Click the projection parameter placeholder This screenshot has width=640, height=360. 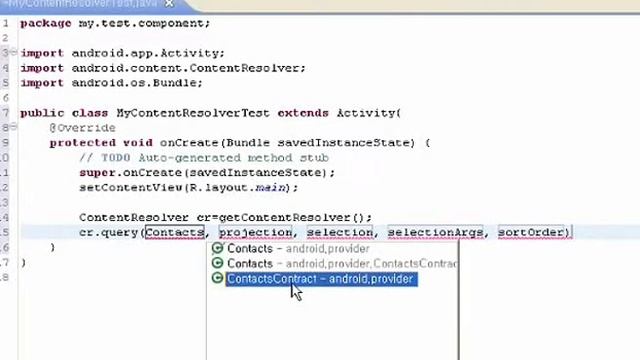pyautogui.click(x=256, y=232)
